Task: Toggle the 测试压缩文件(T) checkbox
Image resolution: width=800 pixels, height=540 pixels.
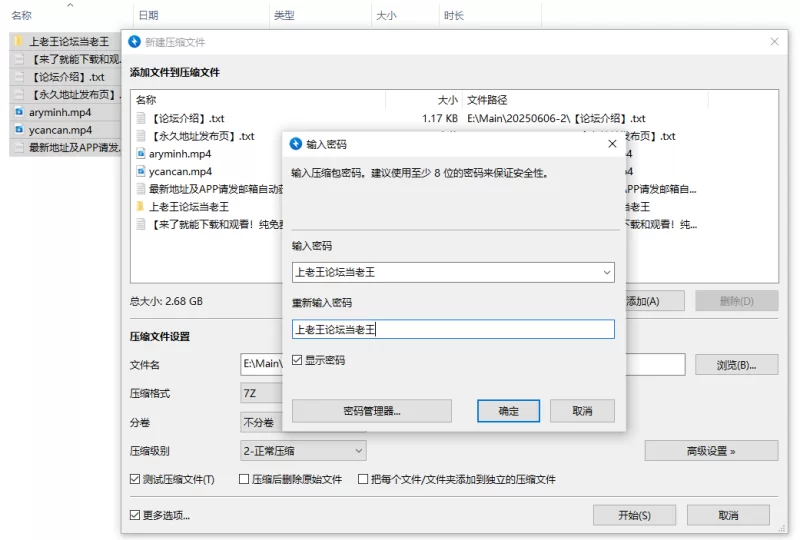Action: pyautogui.click(x=135, y=479)
